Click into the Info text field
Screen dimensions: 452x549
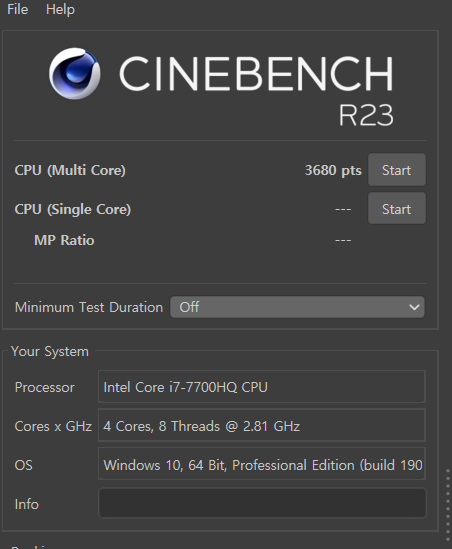[x=262, y=503]
